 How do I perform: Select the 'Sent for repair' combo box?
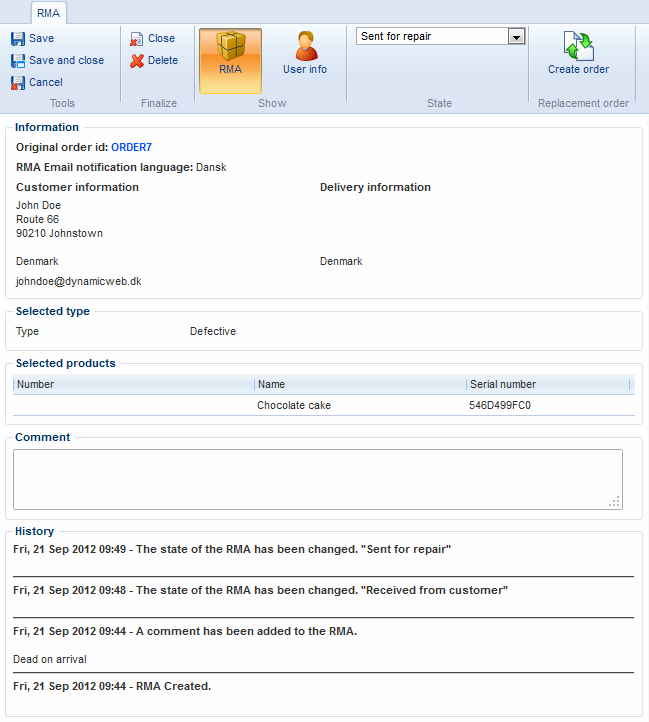[x=432, y=37]
